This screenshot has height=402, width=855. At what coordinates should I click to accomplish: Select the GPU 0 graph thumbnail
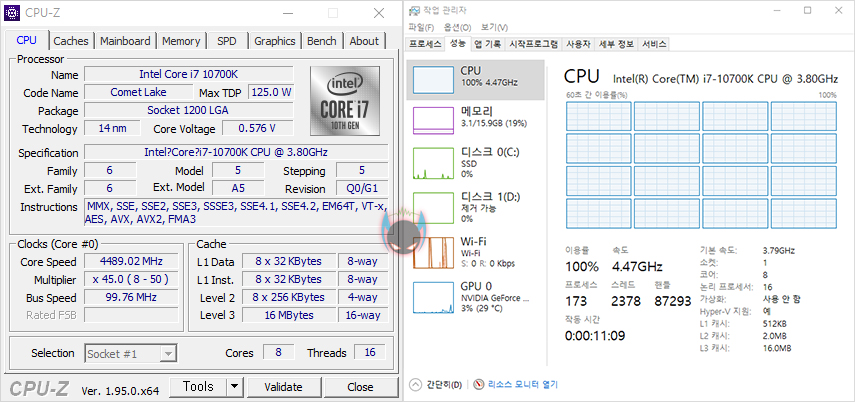click(x=433, y=297)
